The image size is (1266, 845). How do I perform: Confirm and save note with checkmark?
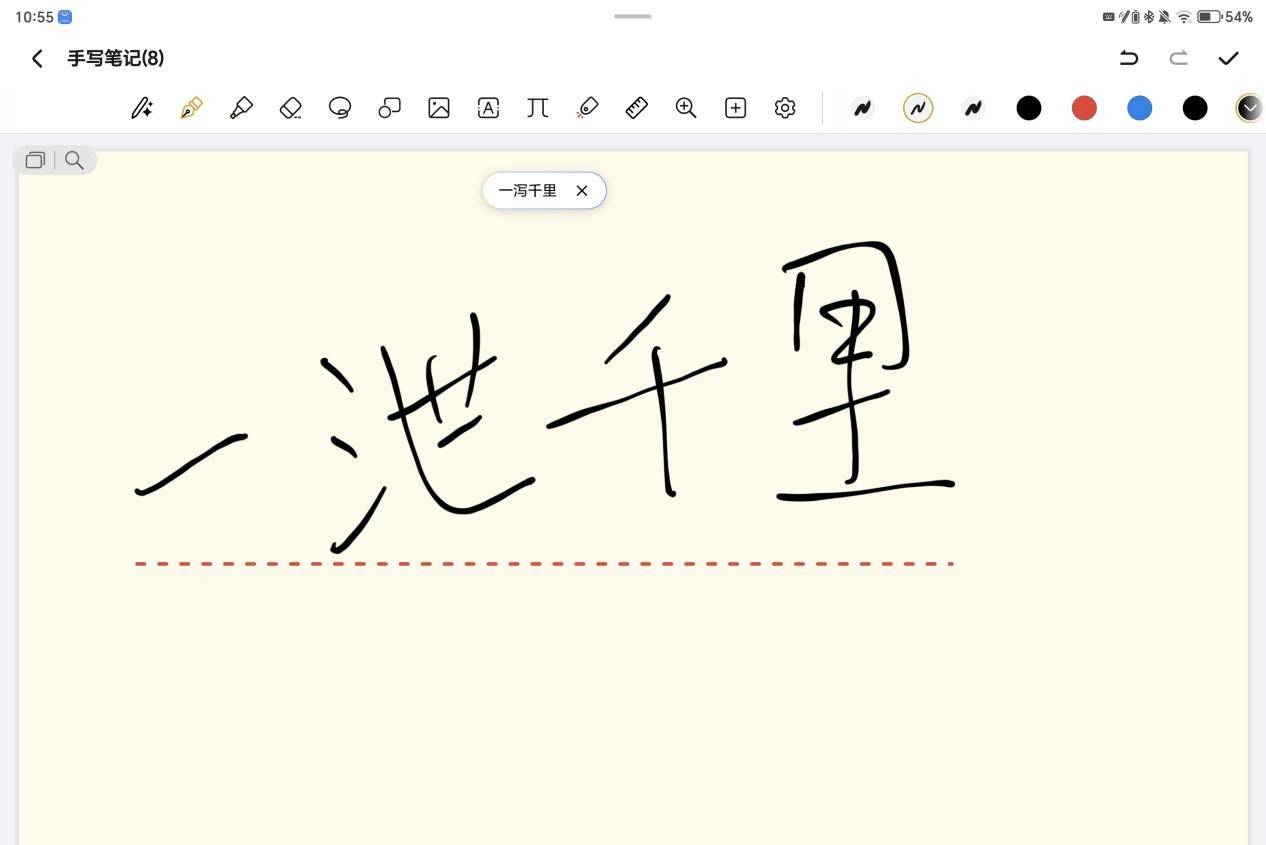(1229, 58)
